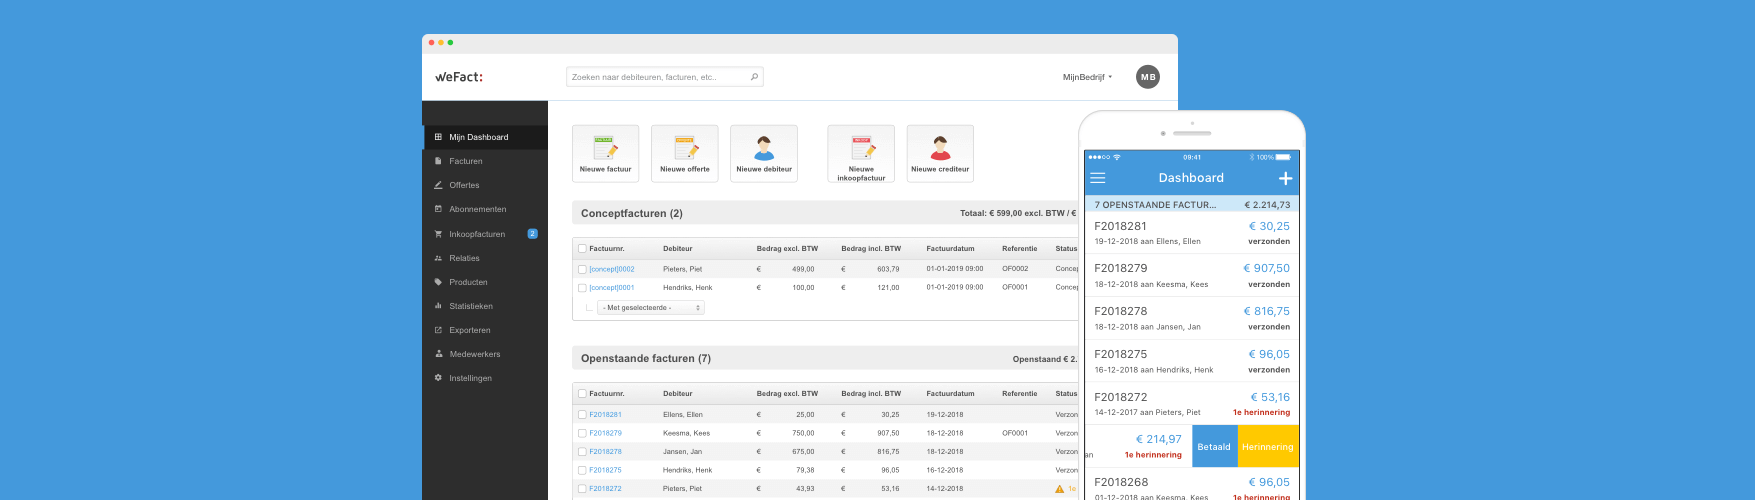Image resolution: width=1755 pixels, height=500 pixels.
Task: Tap the plus icon in phone Dashboard header
Action: (x=1285, y=178)
